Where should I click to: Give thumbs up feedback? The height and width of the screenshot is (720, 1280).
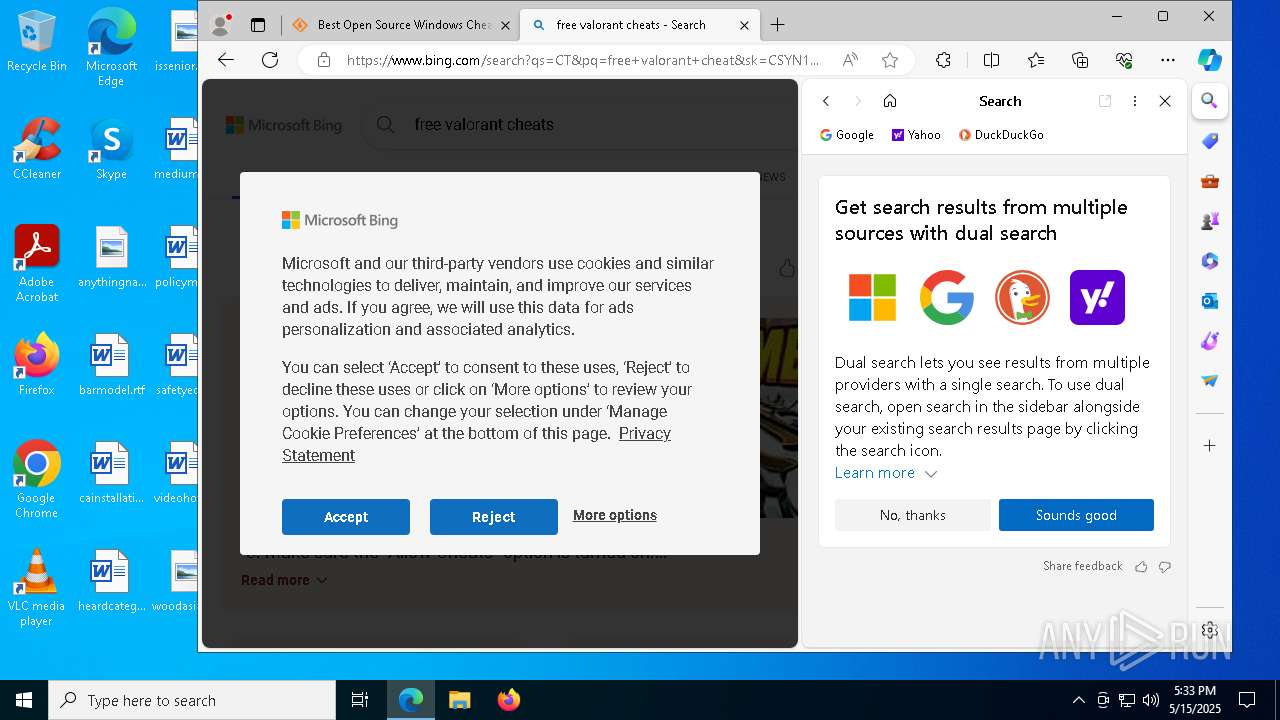1141,566
